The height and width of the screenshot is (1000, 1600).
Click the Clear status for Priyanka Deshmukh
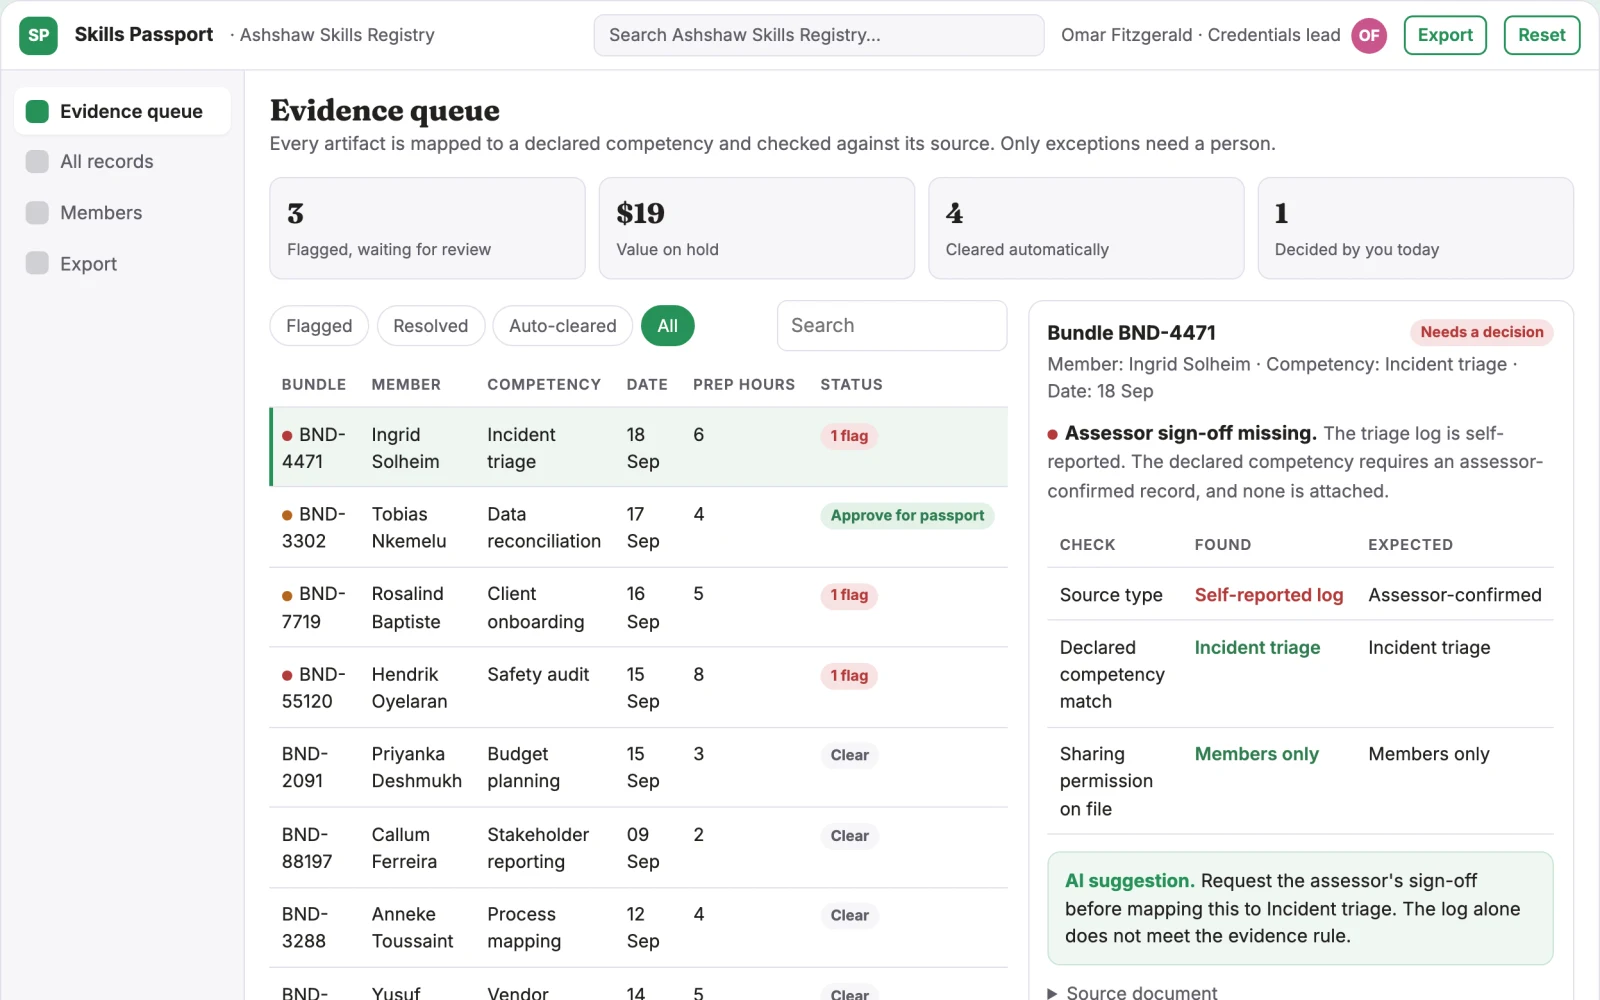(x=850, y=755)
